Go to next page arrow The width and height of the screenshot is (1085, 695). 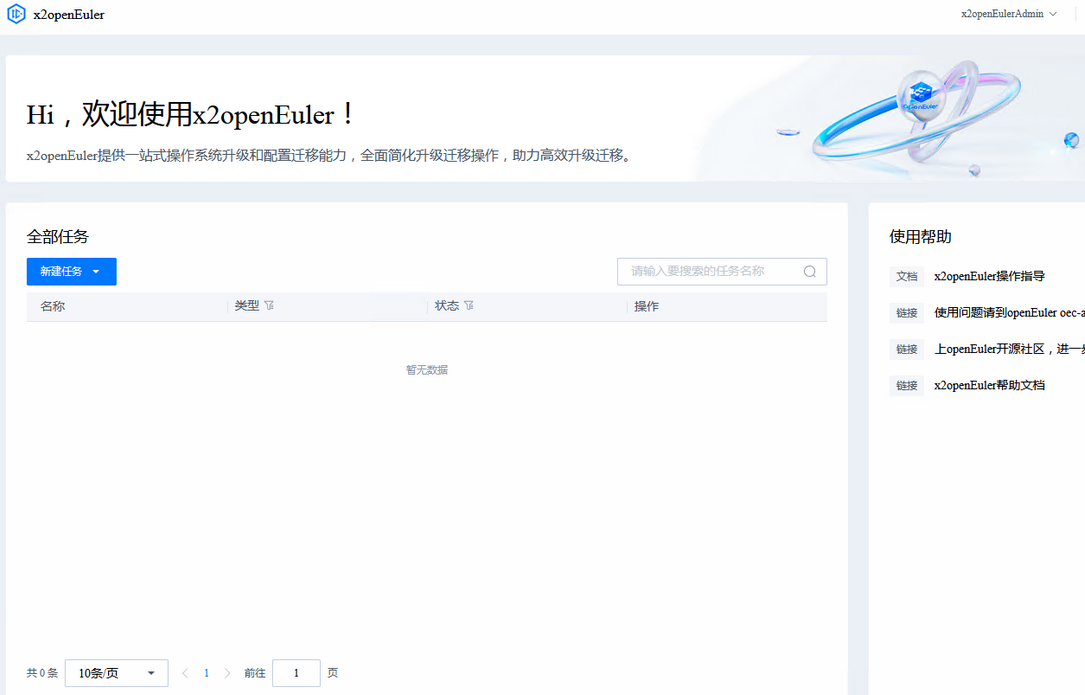(227, 673)
